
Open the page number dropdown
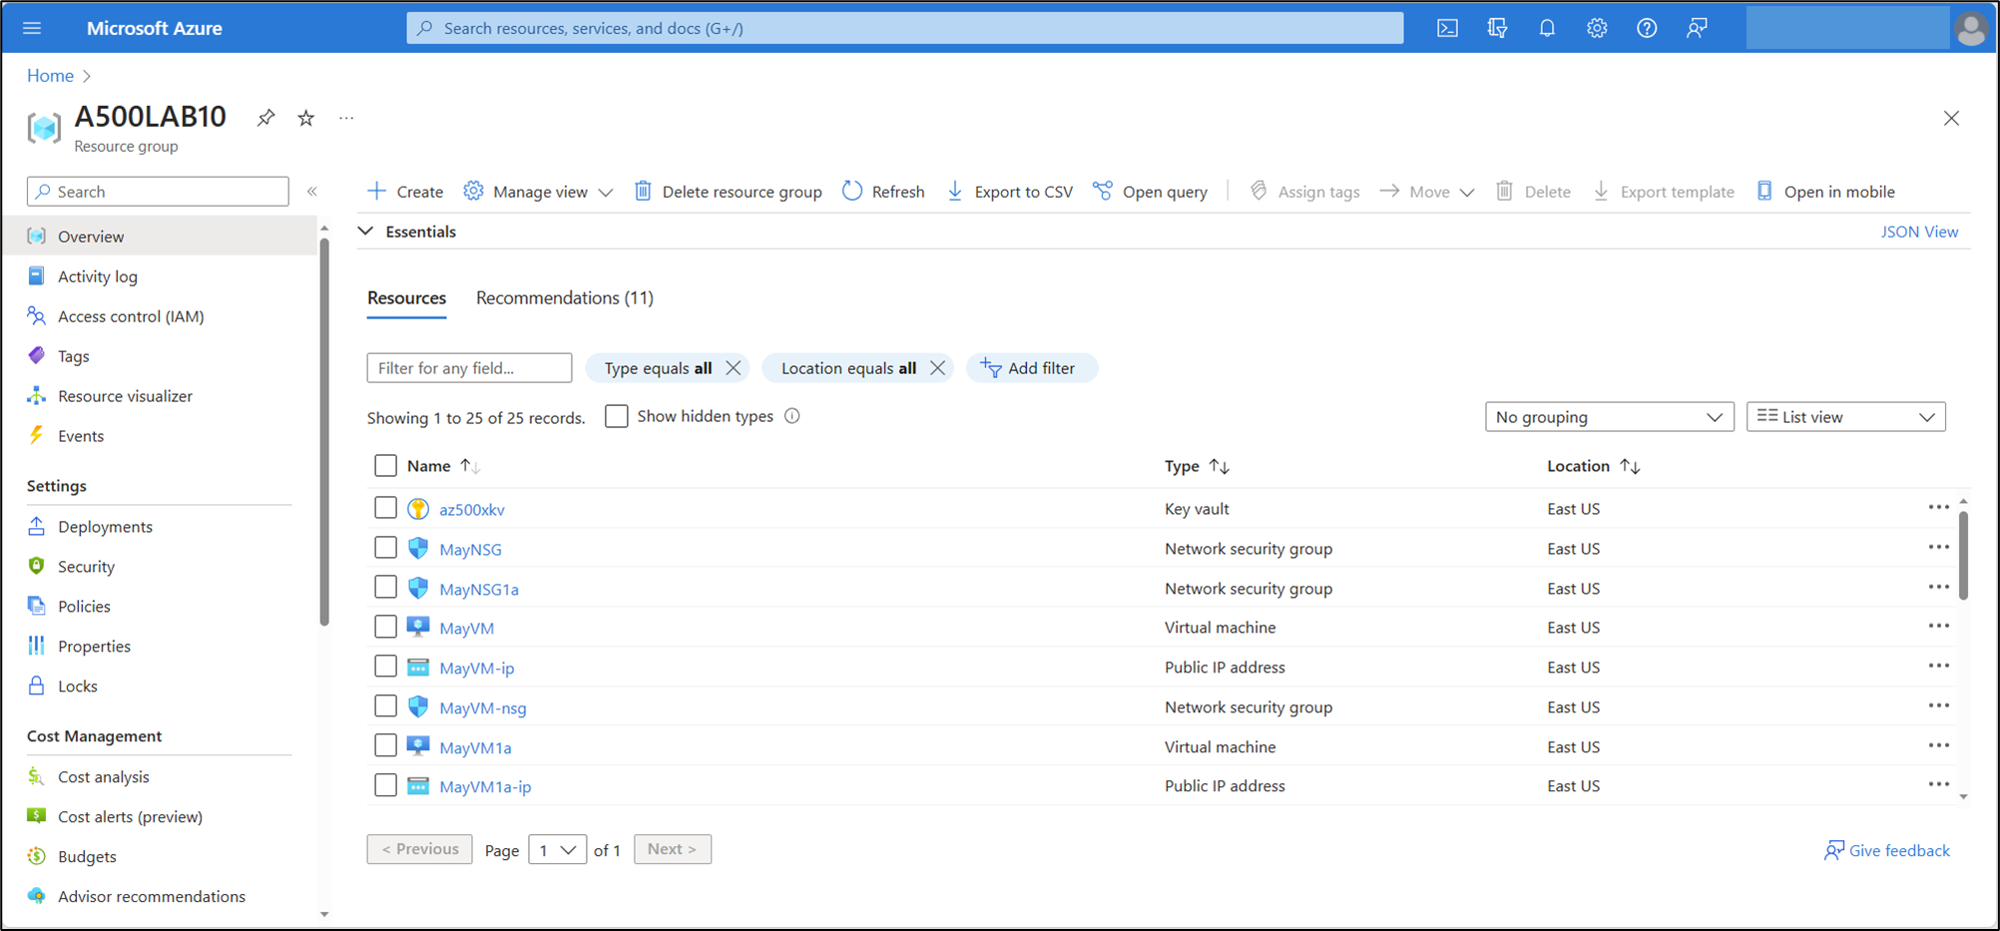pyautogui.click(x=557, y=849)
